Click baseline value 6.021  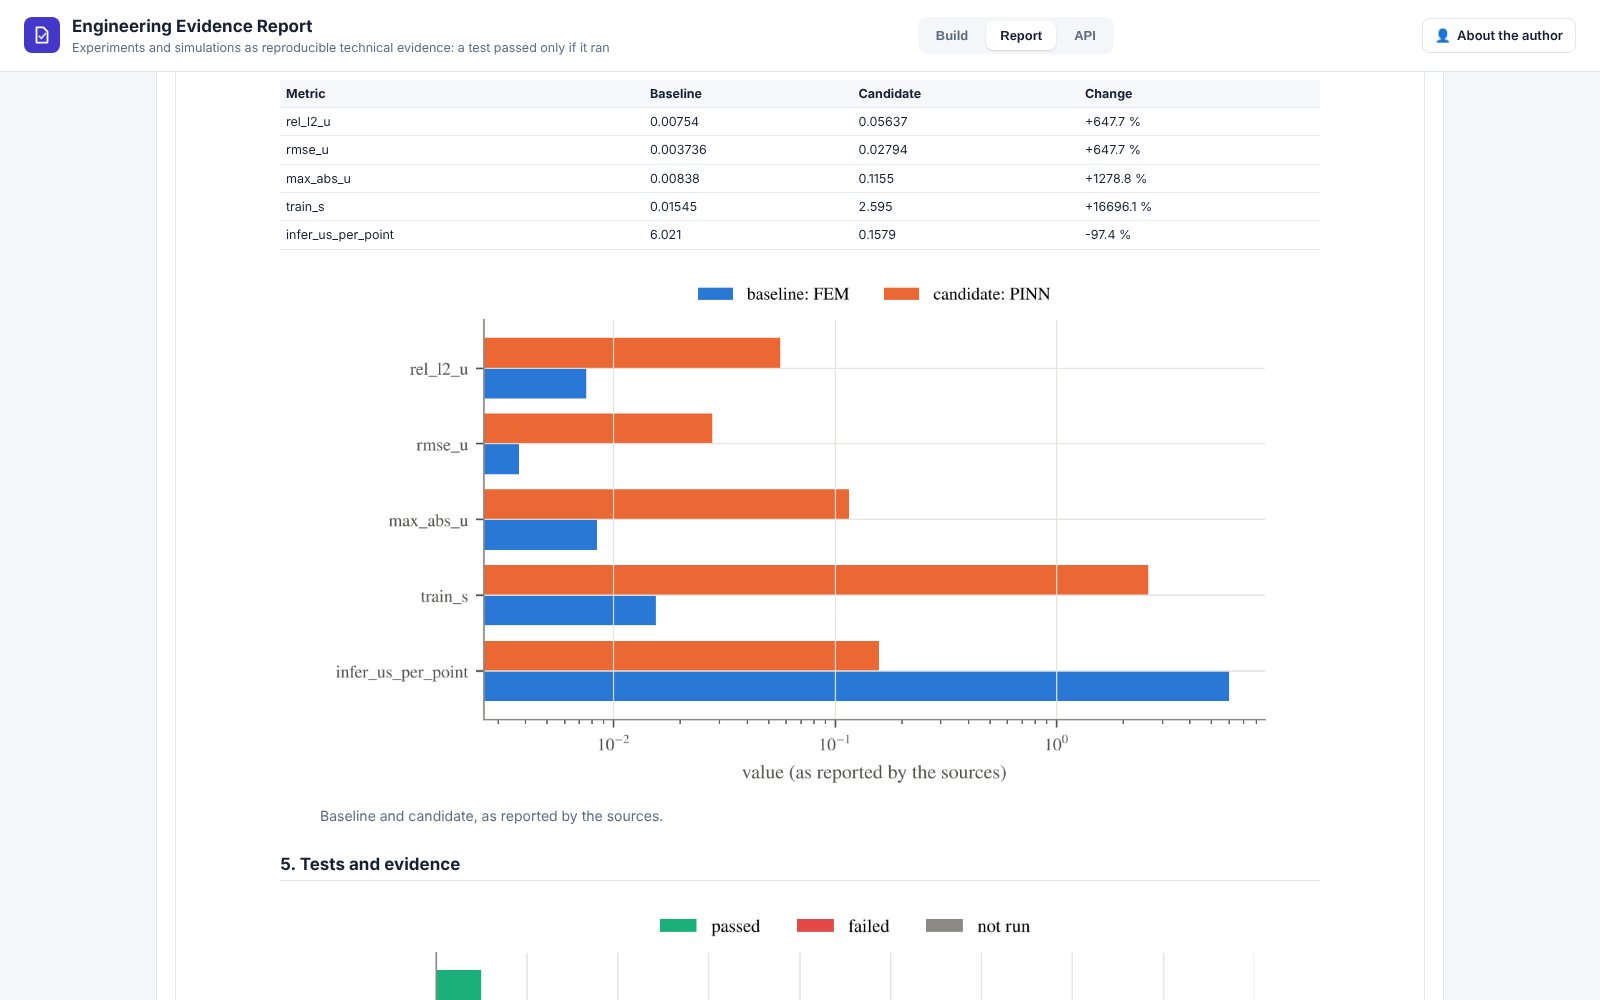point(665,234)
